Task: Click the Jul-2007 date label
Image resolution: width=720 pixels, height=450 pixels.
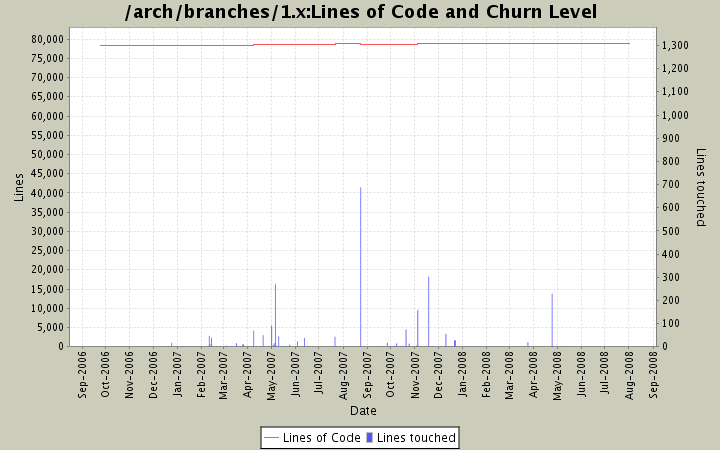Action: (319, 373)
